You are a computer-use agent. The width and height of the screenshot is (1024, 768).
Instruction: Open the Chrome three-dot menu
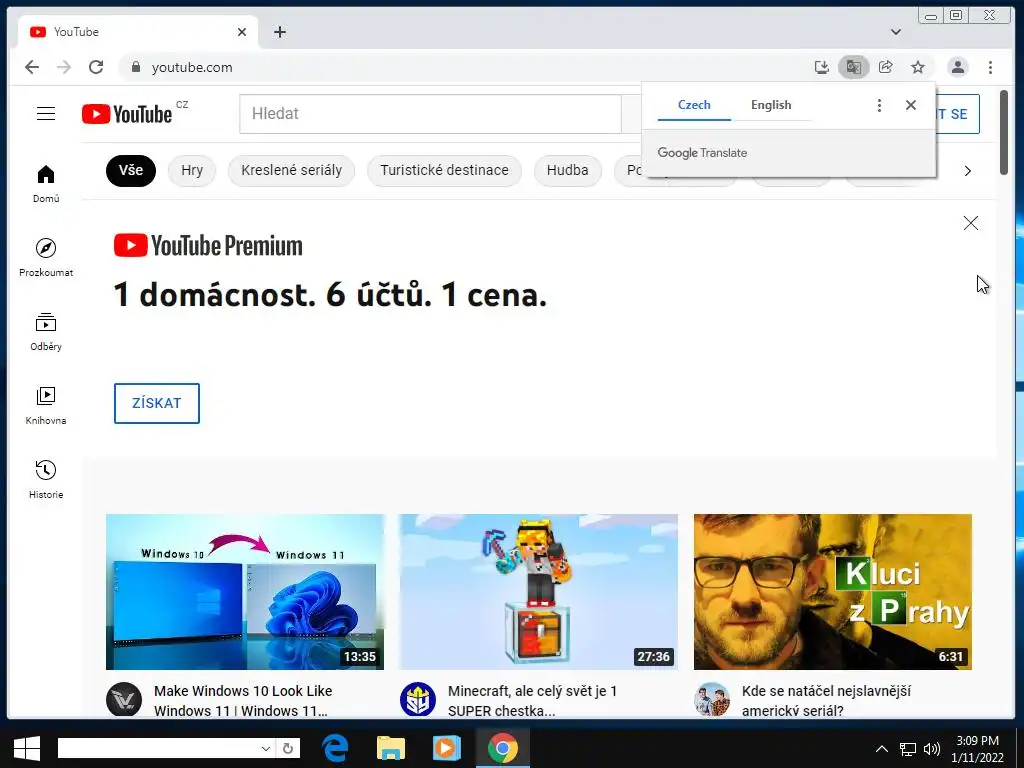990,67
